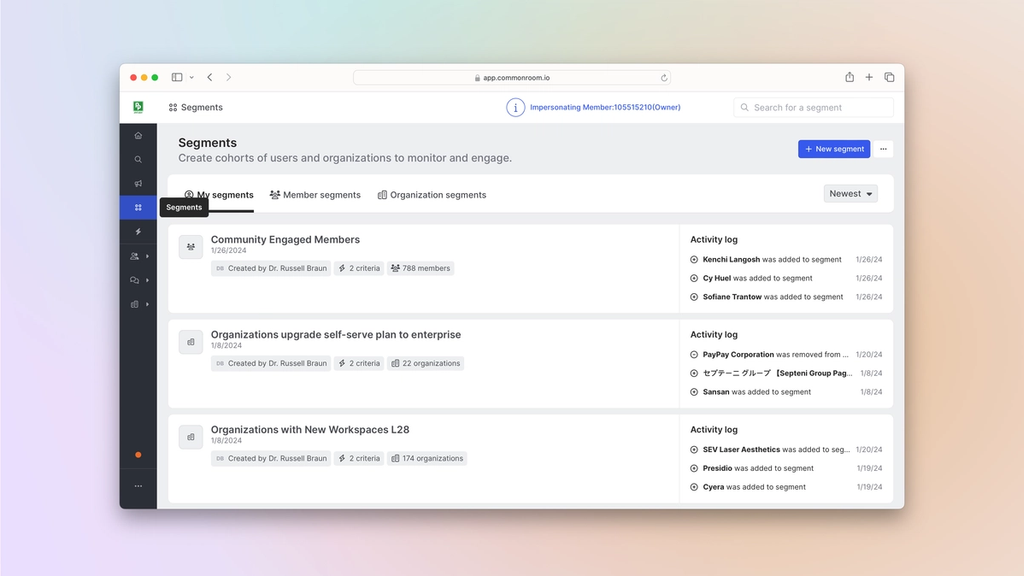Open the megaphone announcements sidebar icon
1024x576 pixels.
pyautogui.click(x=138, y=184)
